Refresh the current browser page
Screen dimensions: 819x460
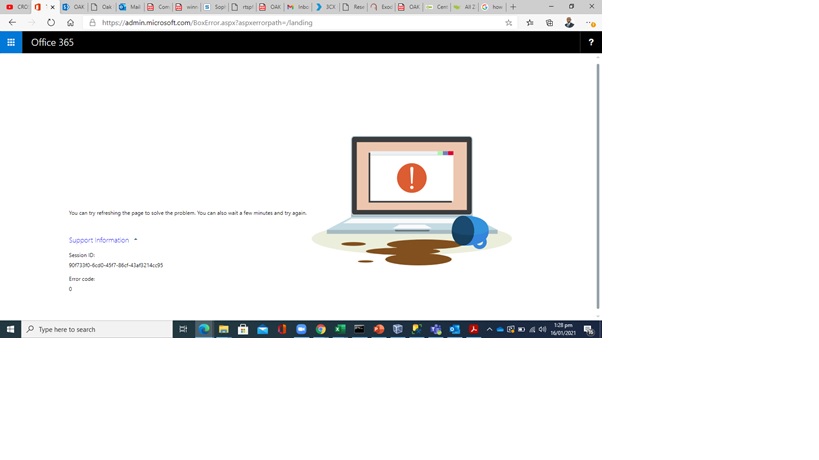(x=51, y=22)
